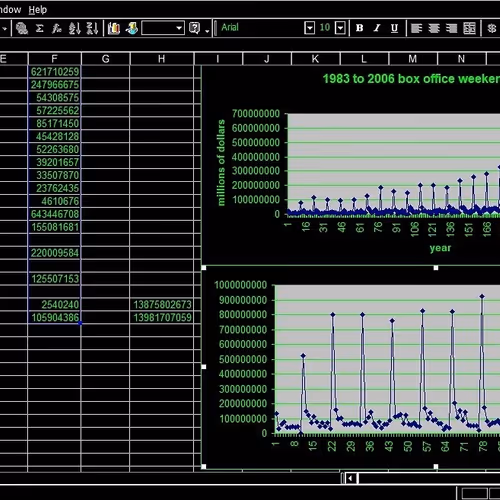Sort ascending with the A-Z icon
The image size is (500, 500).
click(x=75, y=28)
